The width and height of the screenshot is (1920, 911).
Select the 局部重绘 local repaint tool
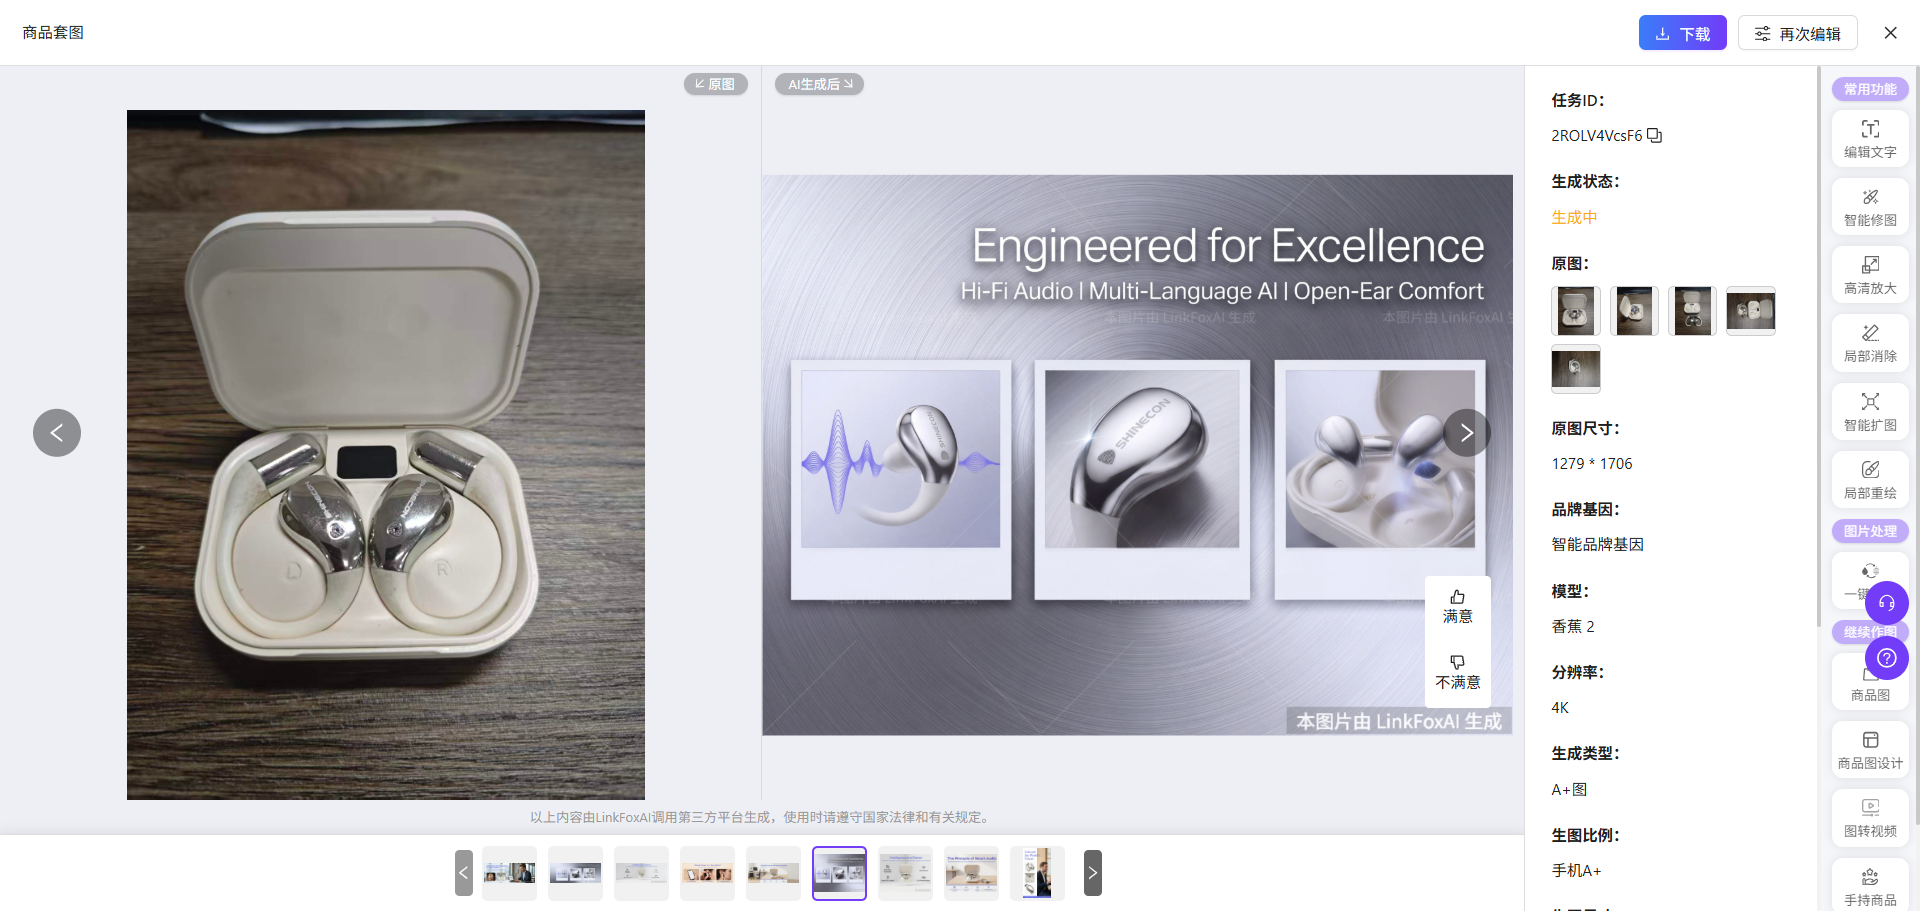(1869, 480)
